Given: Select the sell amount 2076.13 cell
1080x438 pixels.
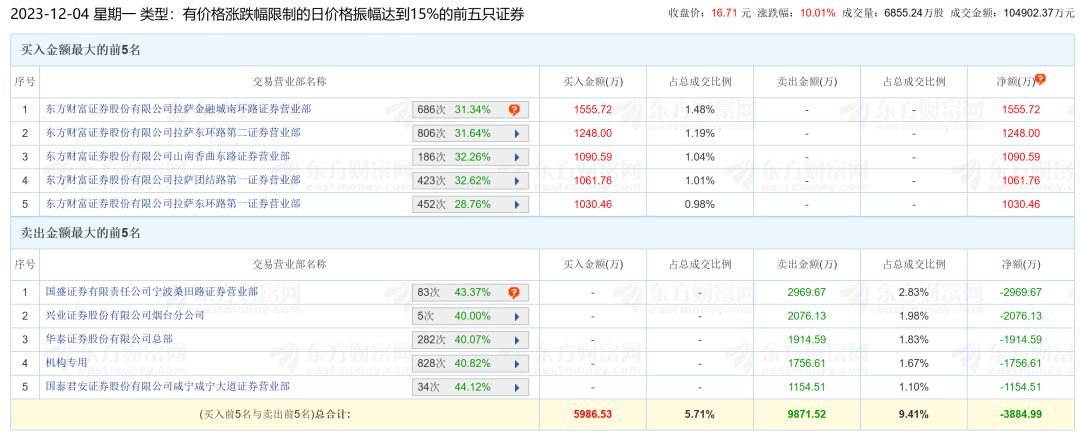Looking at the screenshot, I should [807, 316].
